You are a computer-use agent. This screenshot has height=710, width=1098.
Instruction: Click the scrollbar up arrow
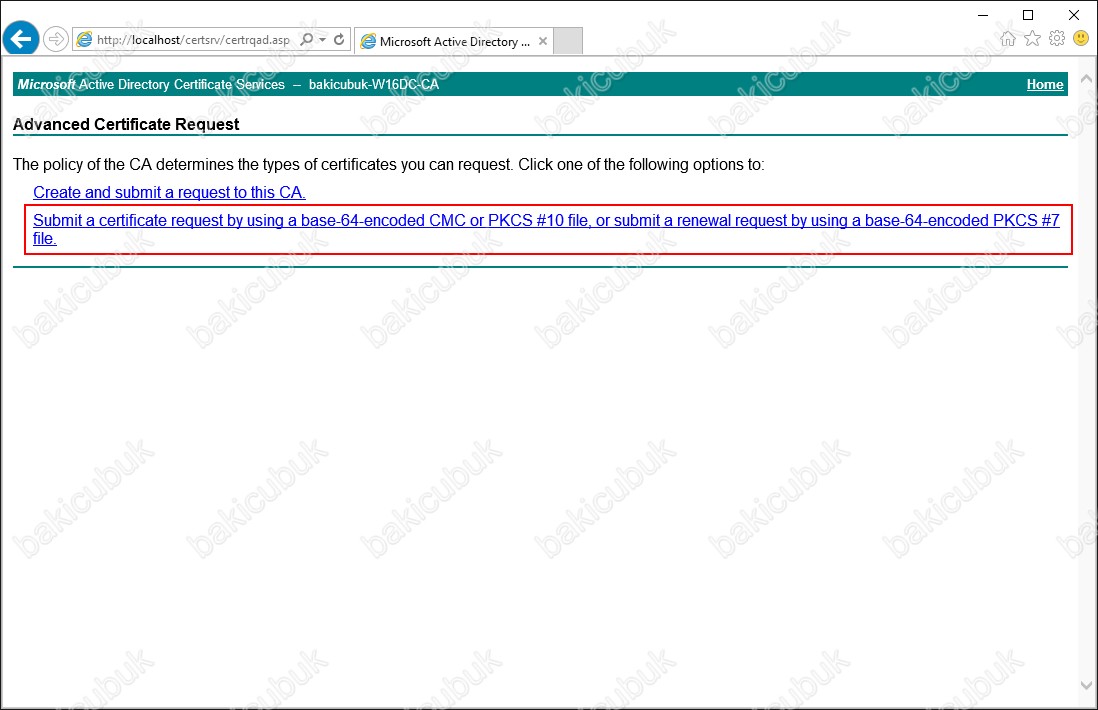point(1086,79)
